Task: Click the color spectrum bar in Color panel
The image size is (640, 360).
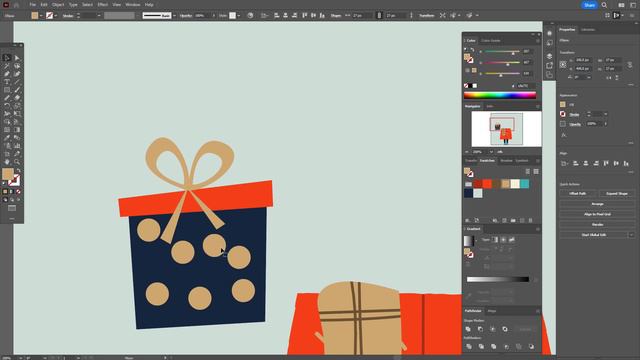Action: click(500, 96)
